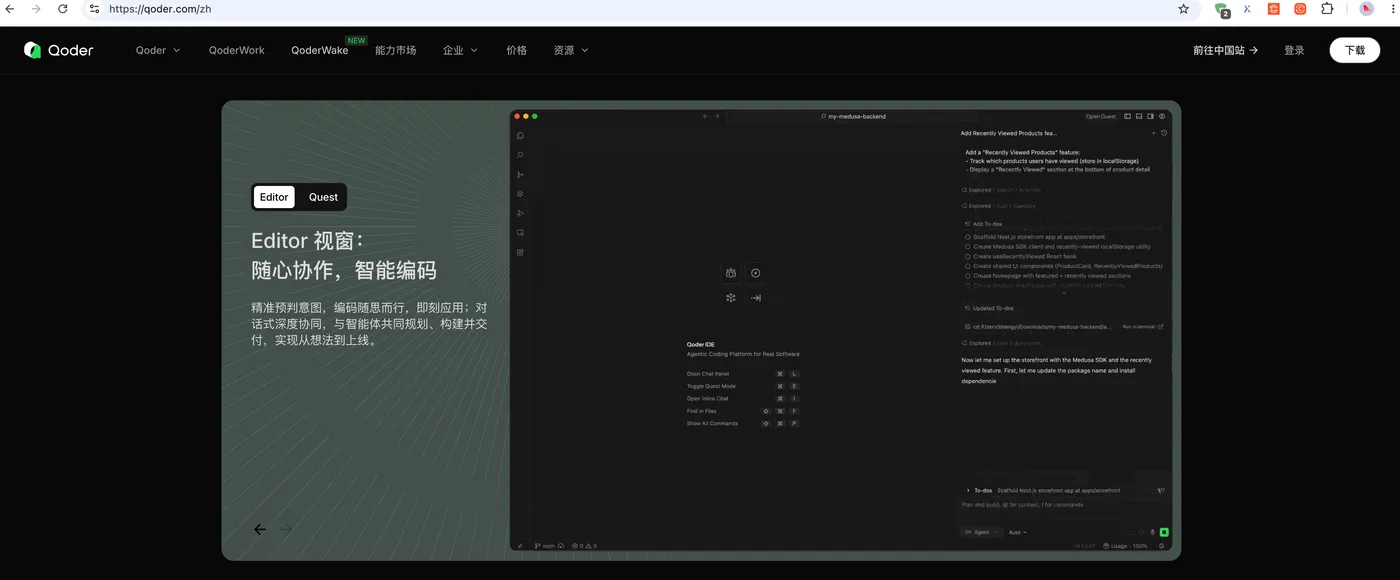Open the Source Control icon in the IDE sidebar
This screenshot has width=1400, height=580.
pos(520,175)
